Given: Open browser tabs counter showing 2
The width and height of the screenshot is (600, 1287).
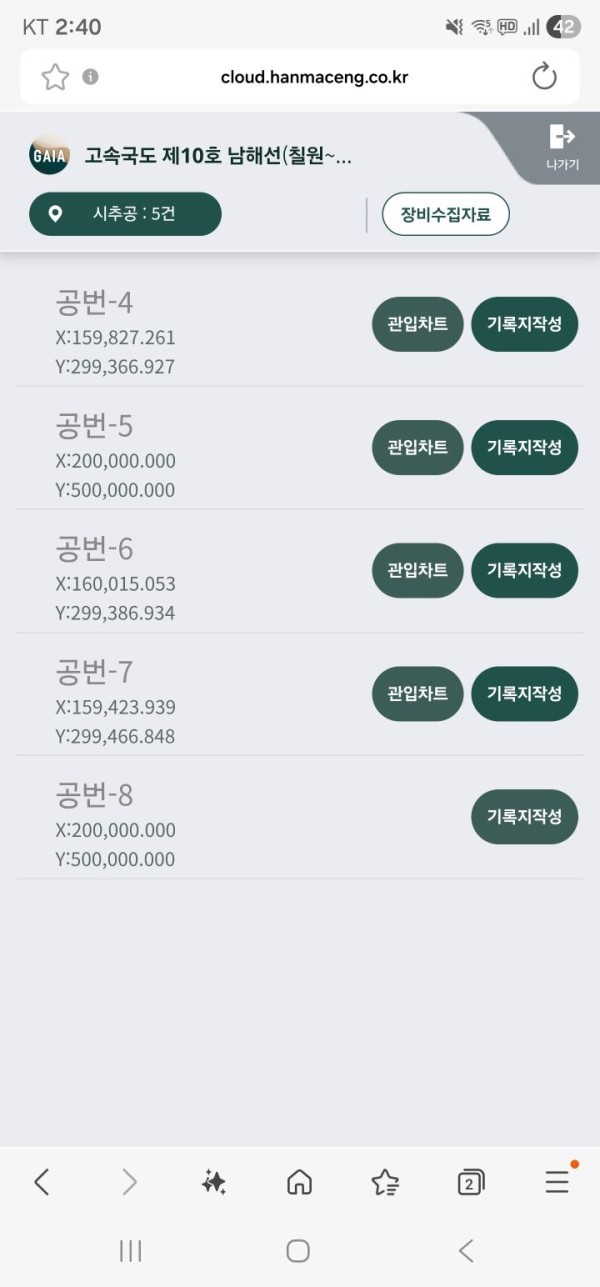Looking at the screenshot, I should click(x=471, y=1182).
